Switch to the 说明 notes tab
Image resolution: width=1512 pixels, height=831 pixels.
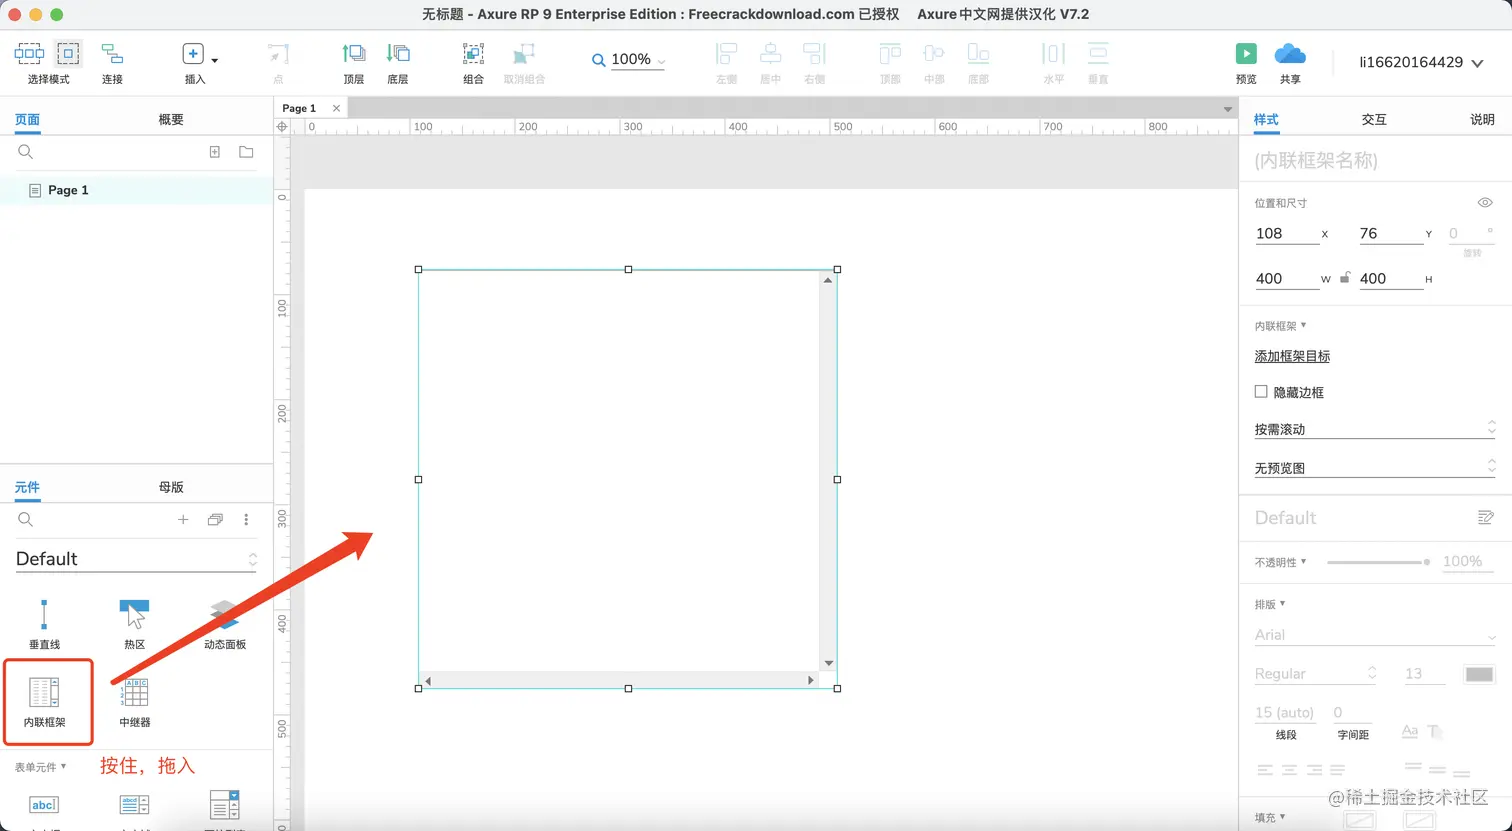(1482, 119)
